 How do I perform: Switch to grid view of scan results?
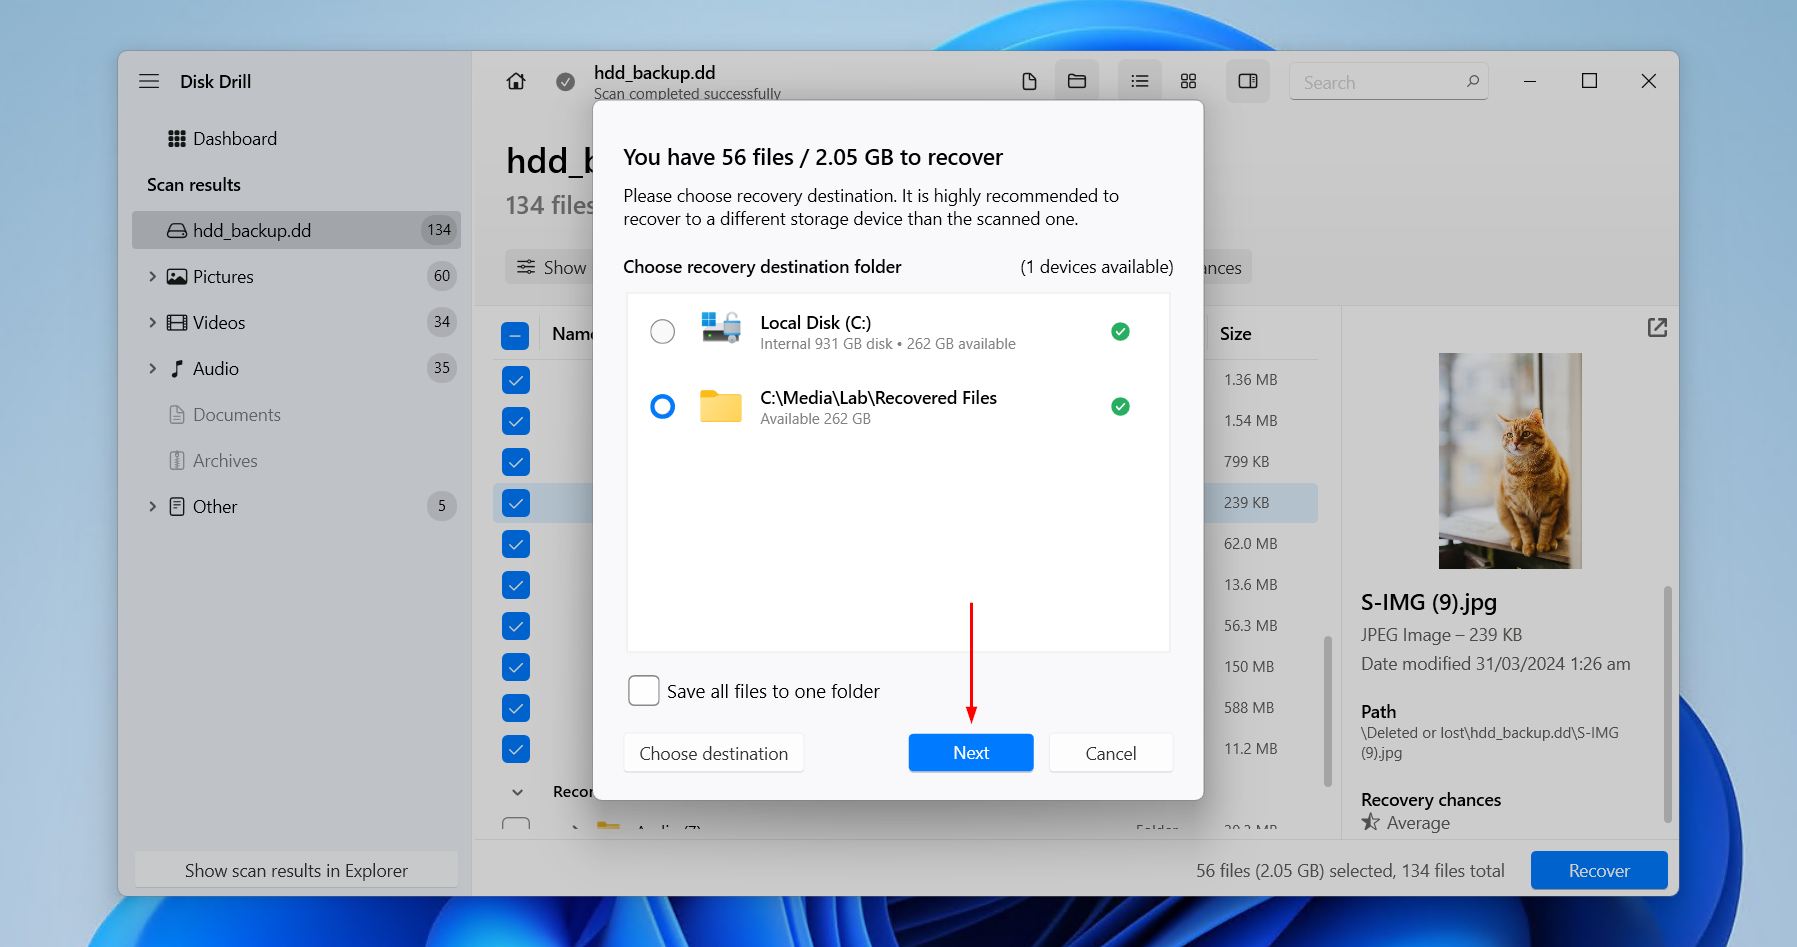1188,81
